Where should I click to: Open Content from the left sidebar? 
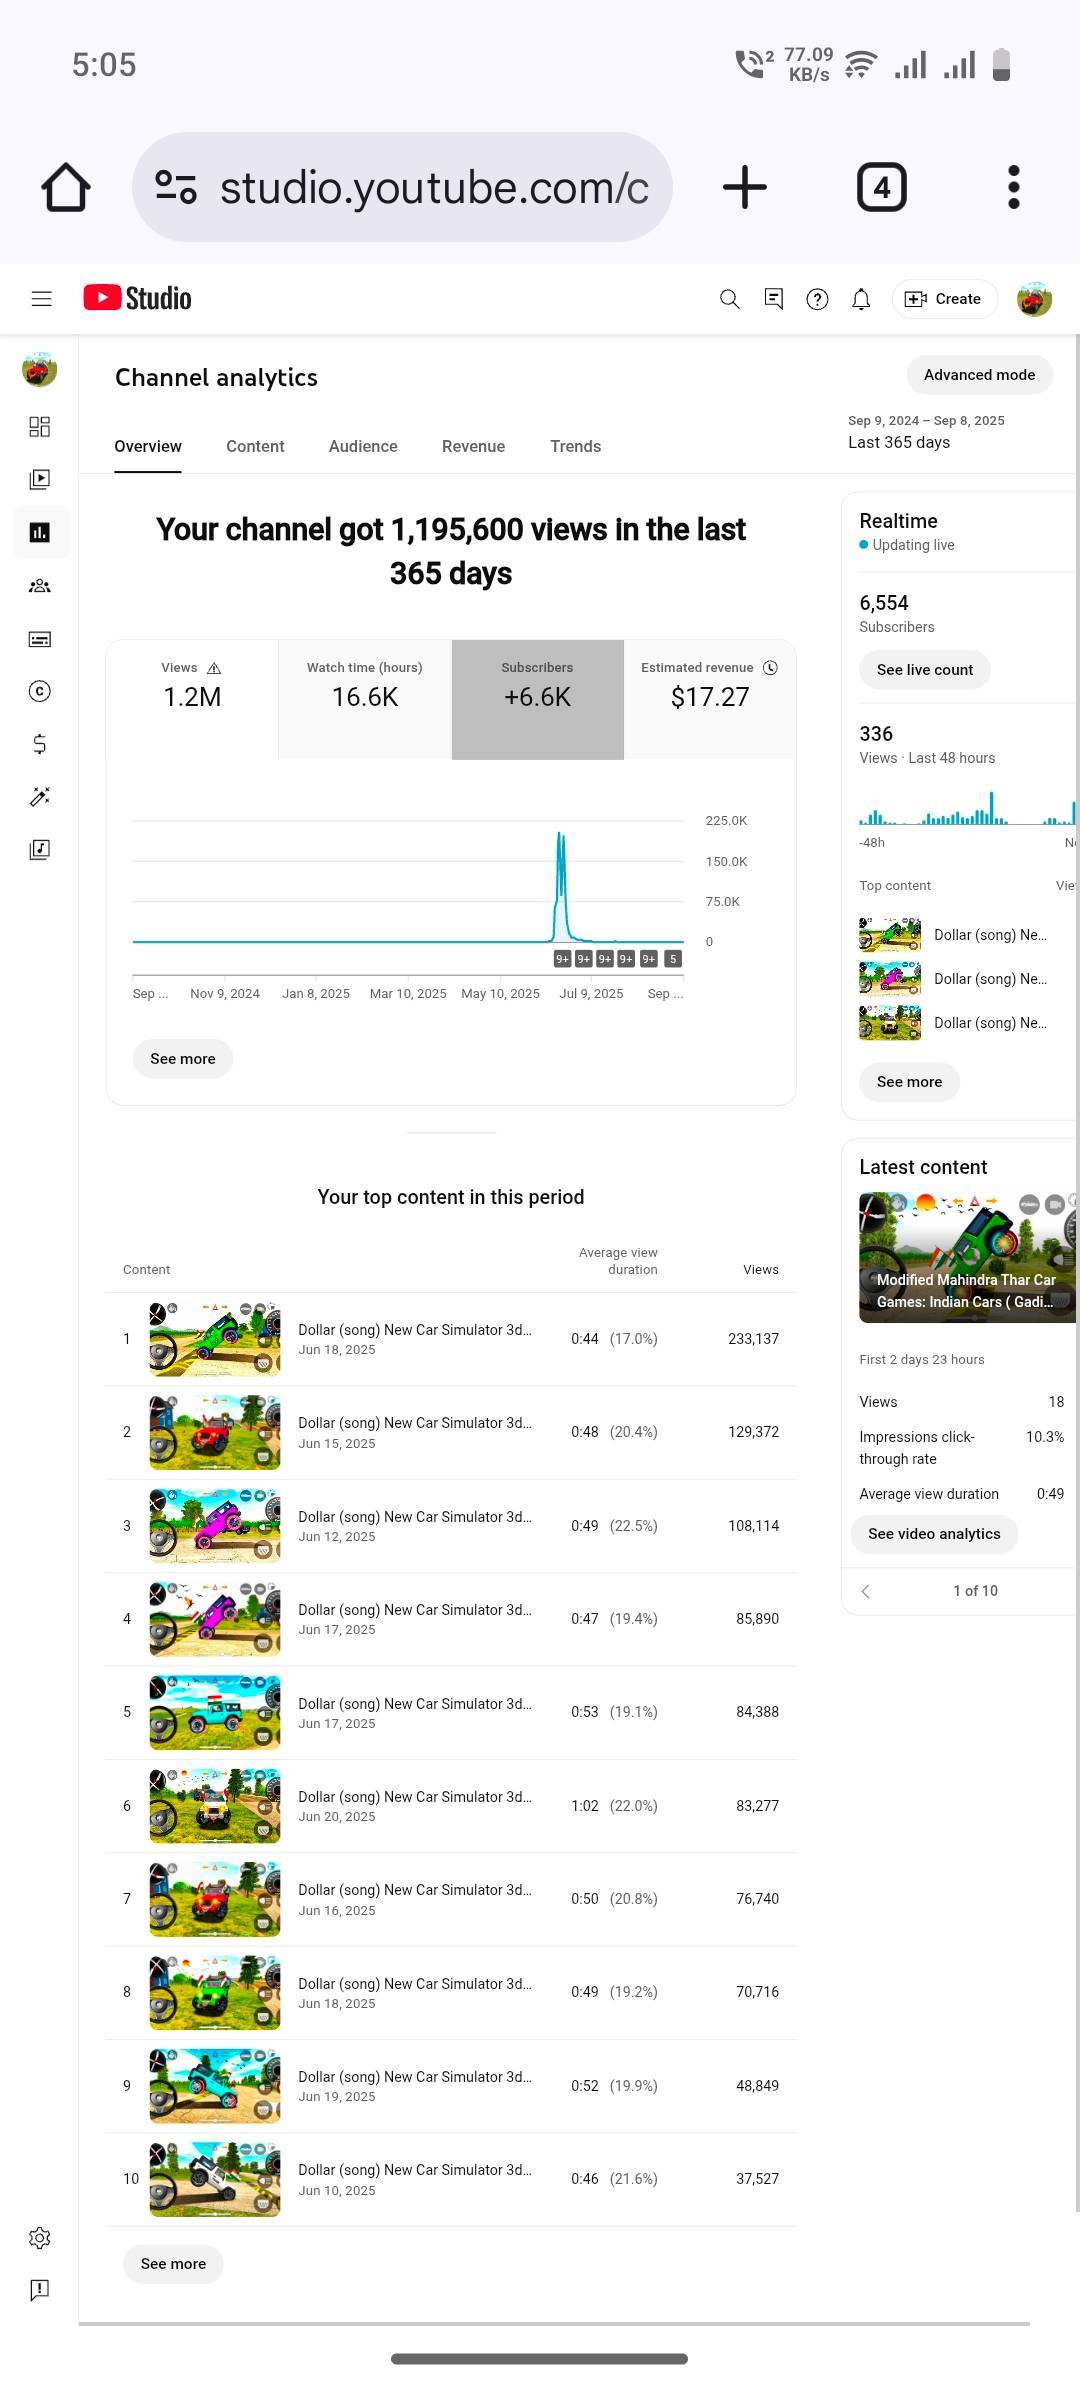click(40, 479)
